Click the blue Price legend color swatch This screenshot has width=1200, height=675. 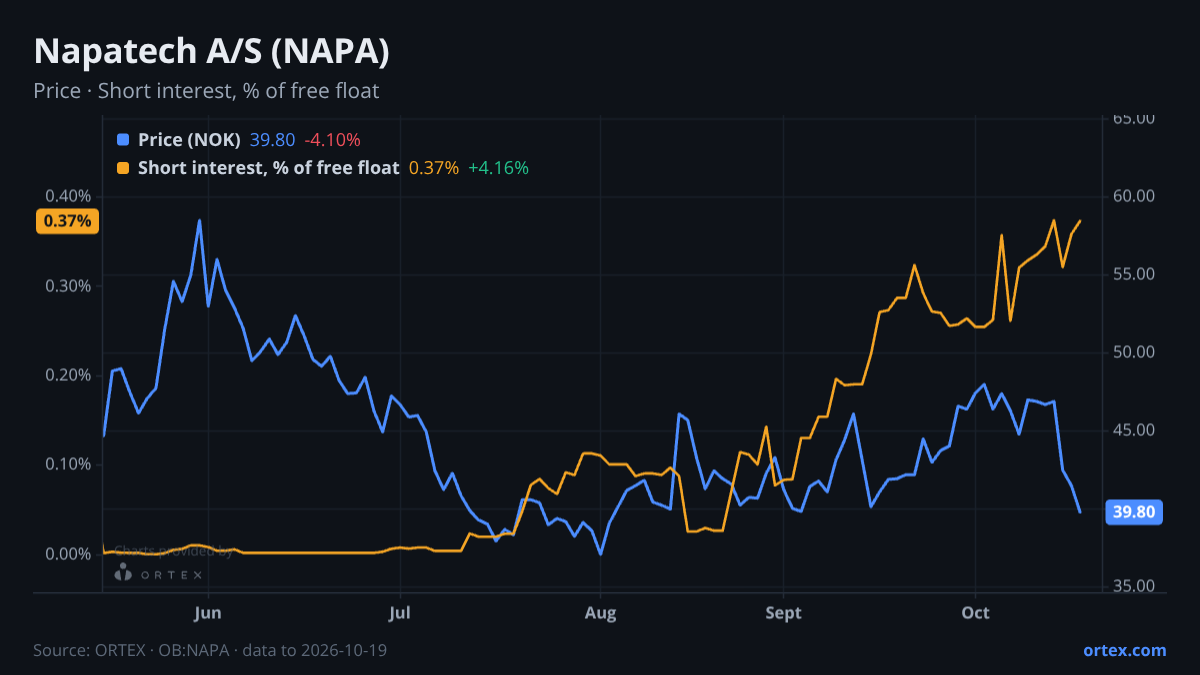click(x=123, y=140)
